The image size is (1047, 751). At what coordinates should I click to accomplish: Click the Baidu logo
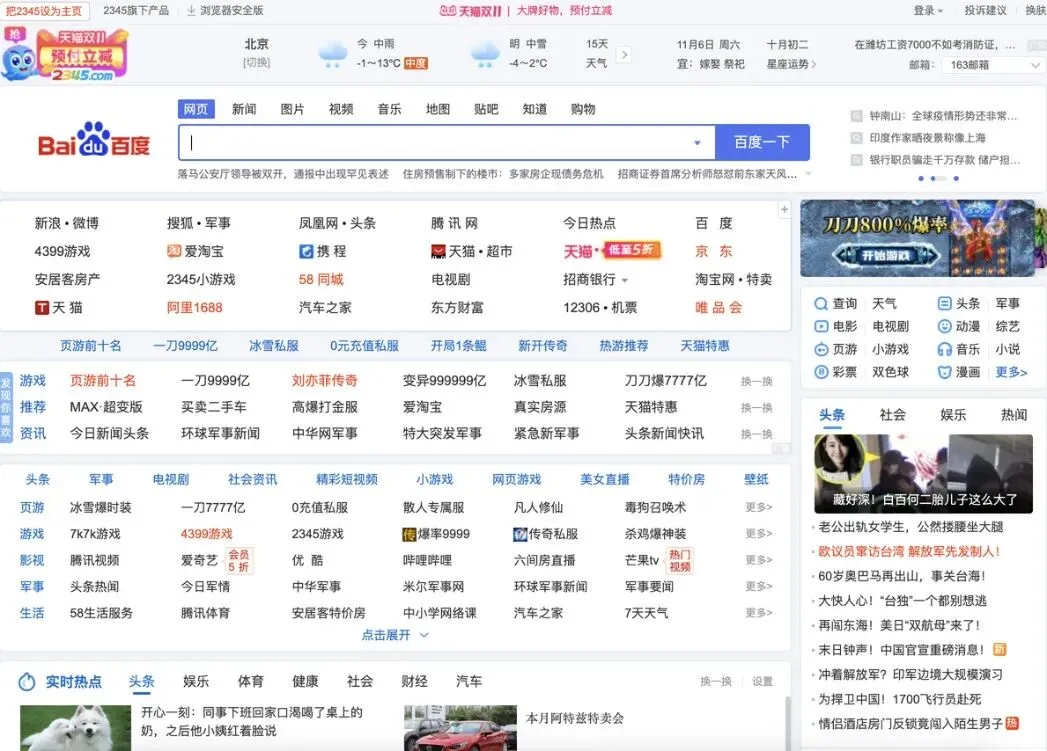[93, 141]
